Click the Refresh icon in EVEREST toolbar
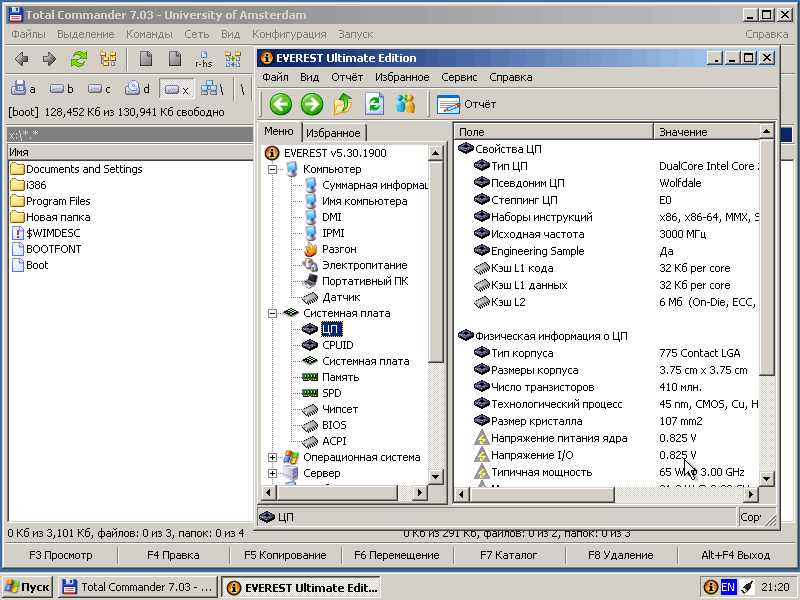Image resolution: width=800 pixels, height=600 pixels. click(x=375, y=104)
